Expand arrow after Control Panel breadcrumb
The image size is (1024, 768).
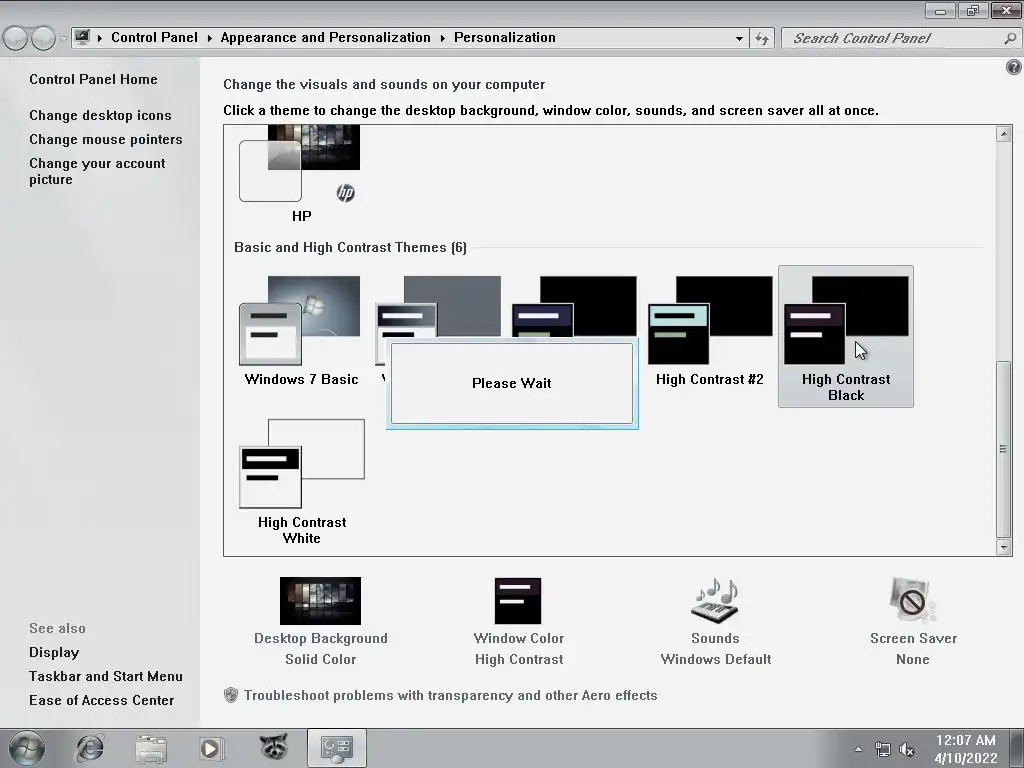pyautogui.click(x=210, y=38)
